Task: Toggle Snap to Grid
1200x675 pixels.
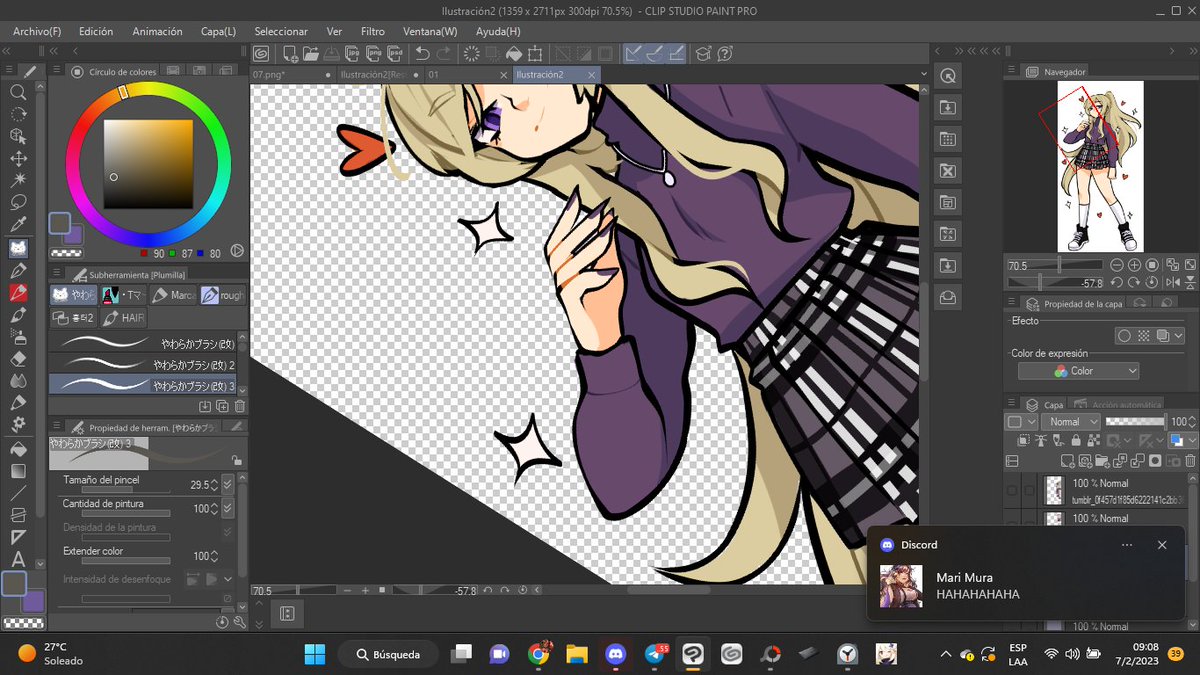Action: click(x=676, y=54)
